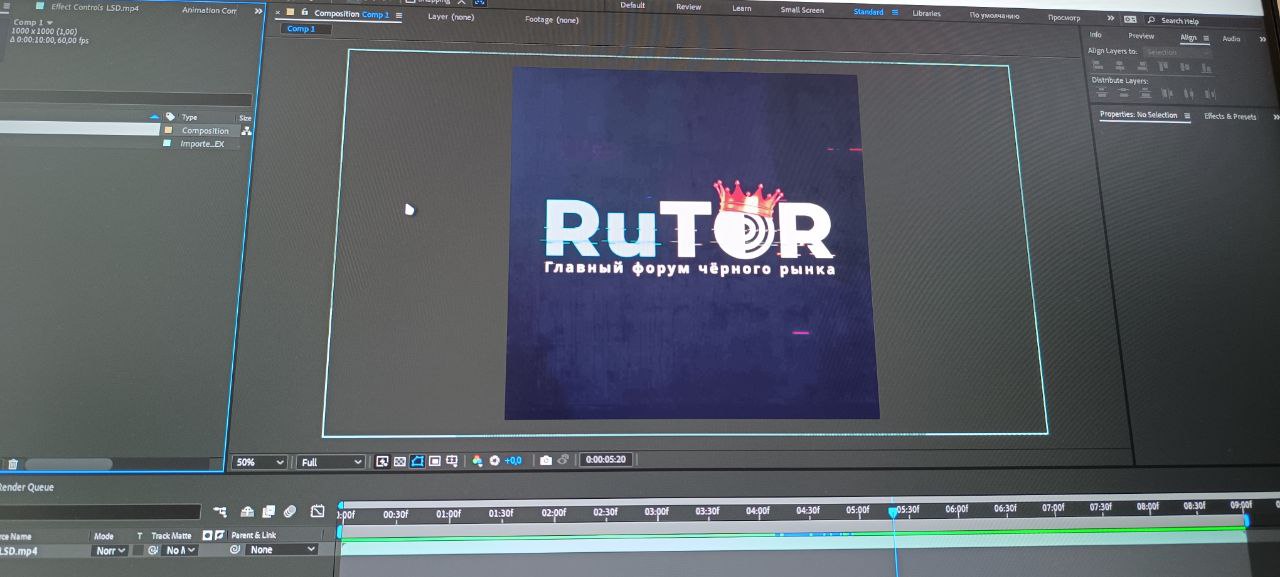Open the Graph Editor icon in timeline
Screen dimensions: 1280x577
pyautogui.click(x=317, y=511)
